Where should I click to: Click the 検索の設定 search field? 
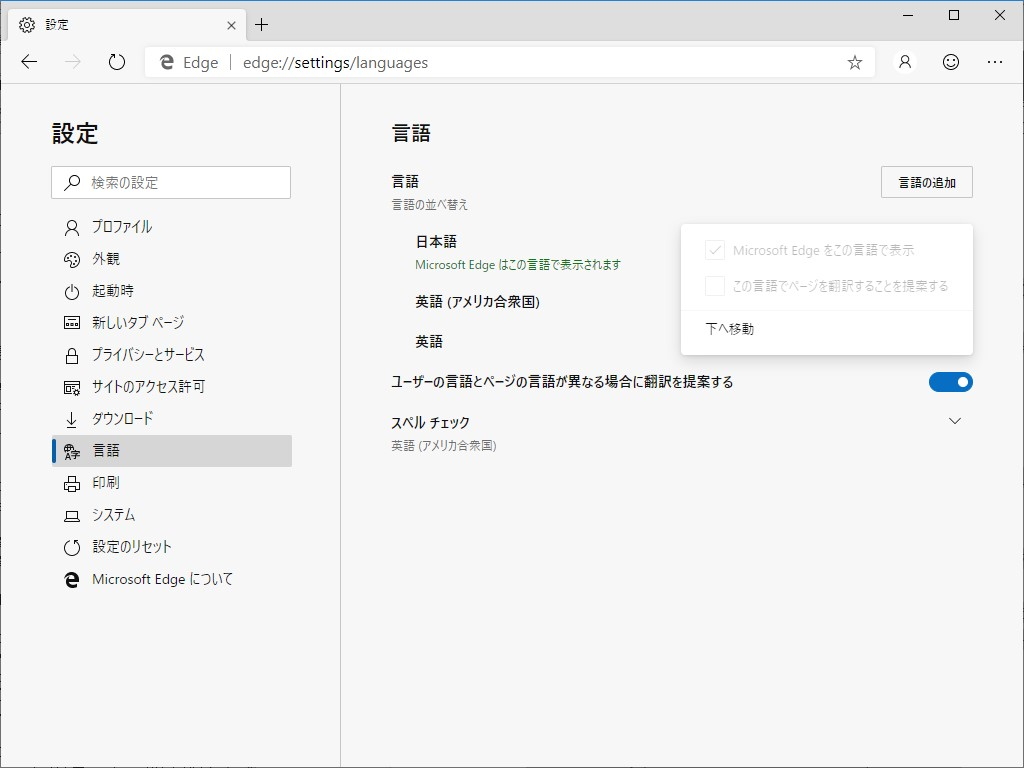click(170, 182)
